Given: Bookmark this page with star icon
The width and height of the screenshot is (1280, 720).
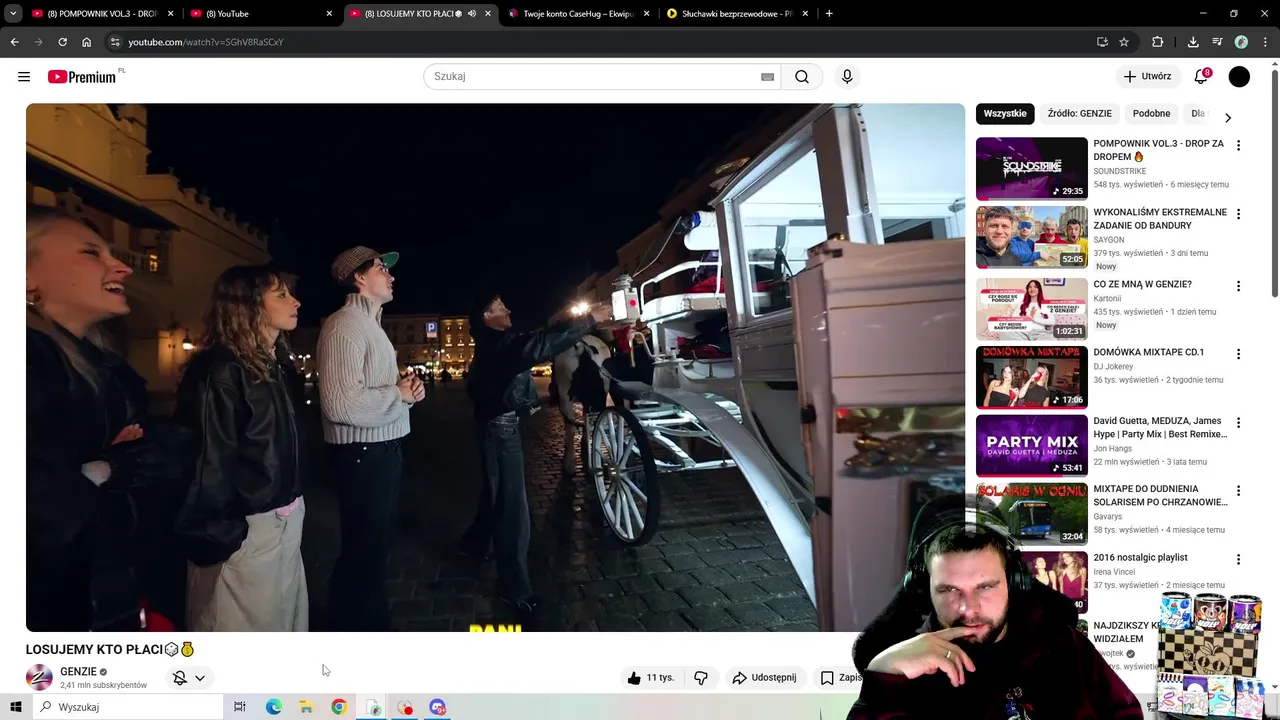Looking at the screenshot, I should tap(1124, 42).
